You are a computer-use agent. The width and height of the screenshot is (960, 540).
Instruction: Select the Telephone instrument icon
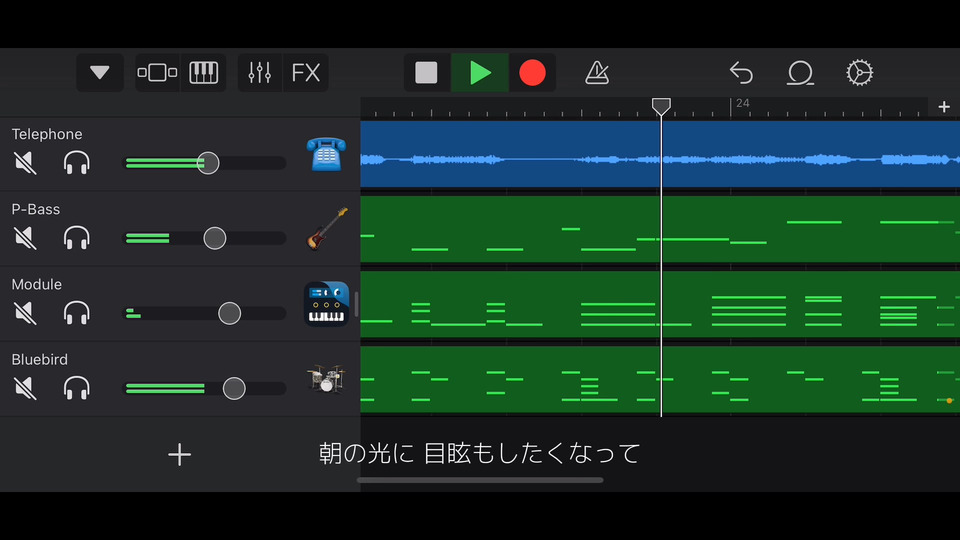(326, 154)
